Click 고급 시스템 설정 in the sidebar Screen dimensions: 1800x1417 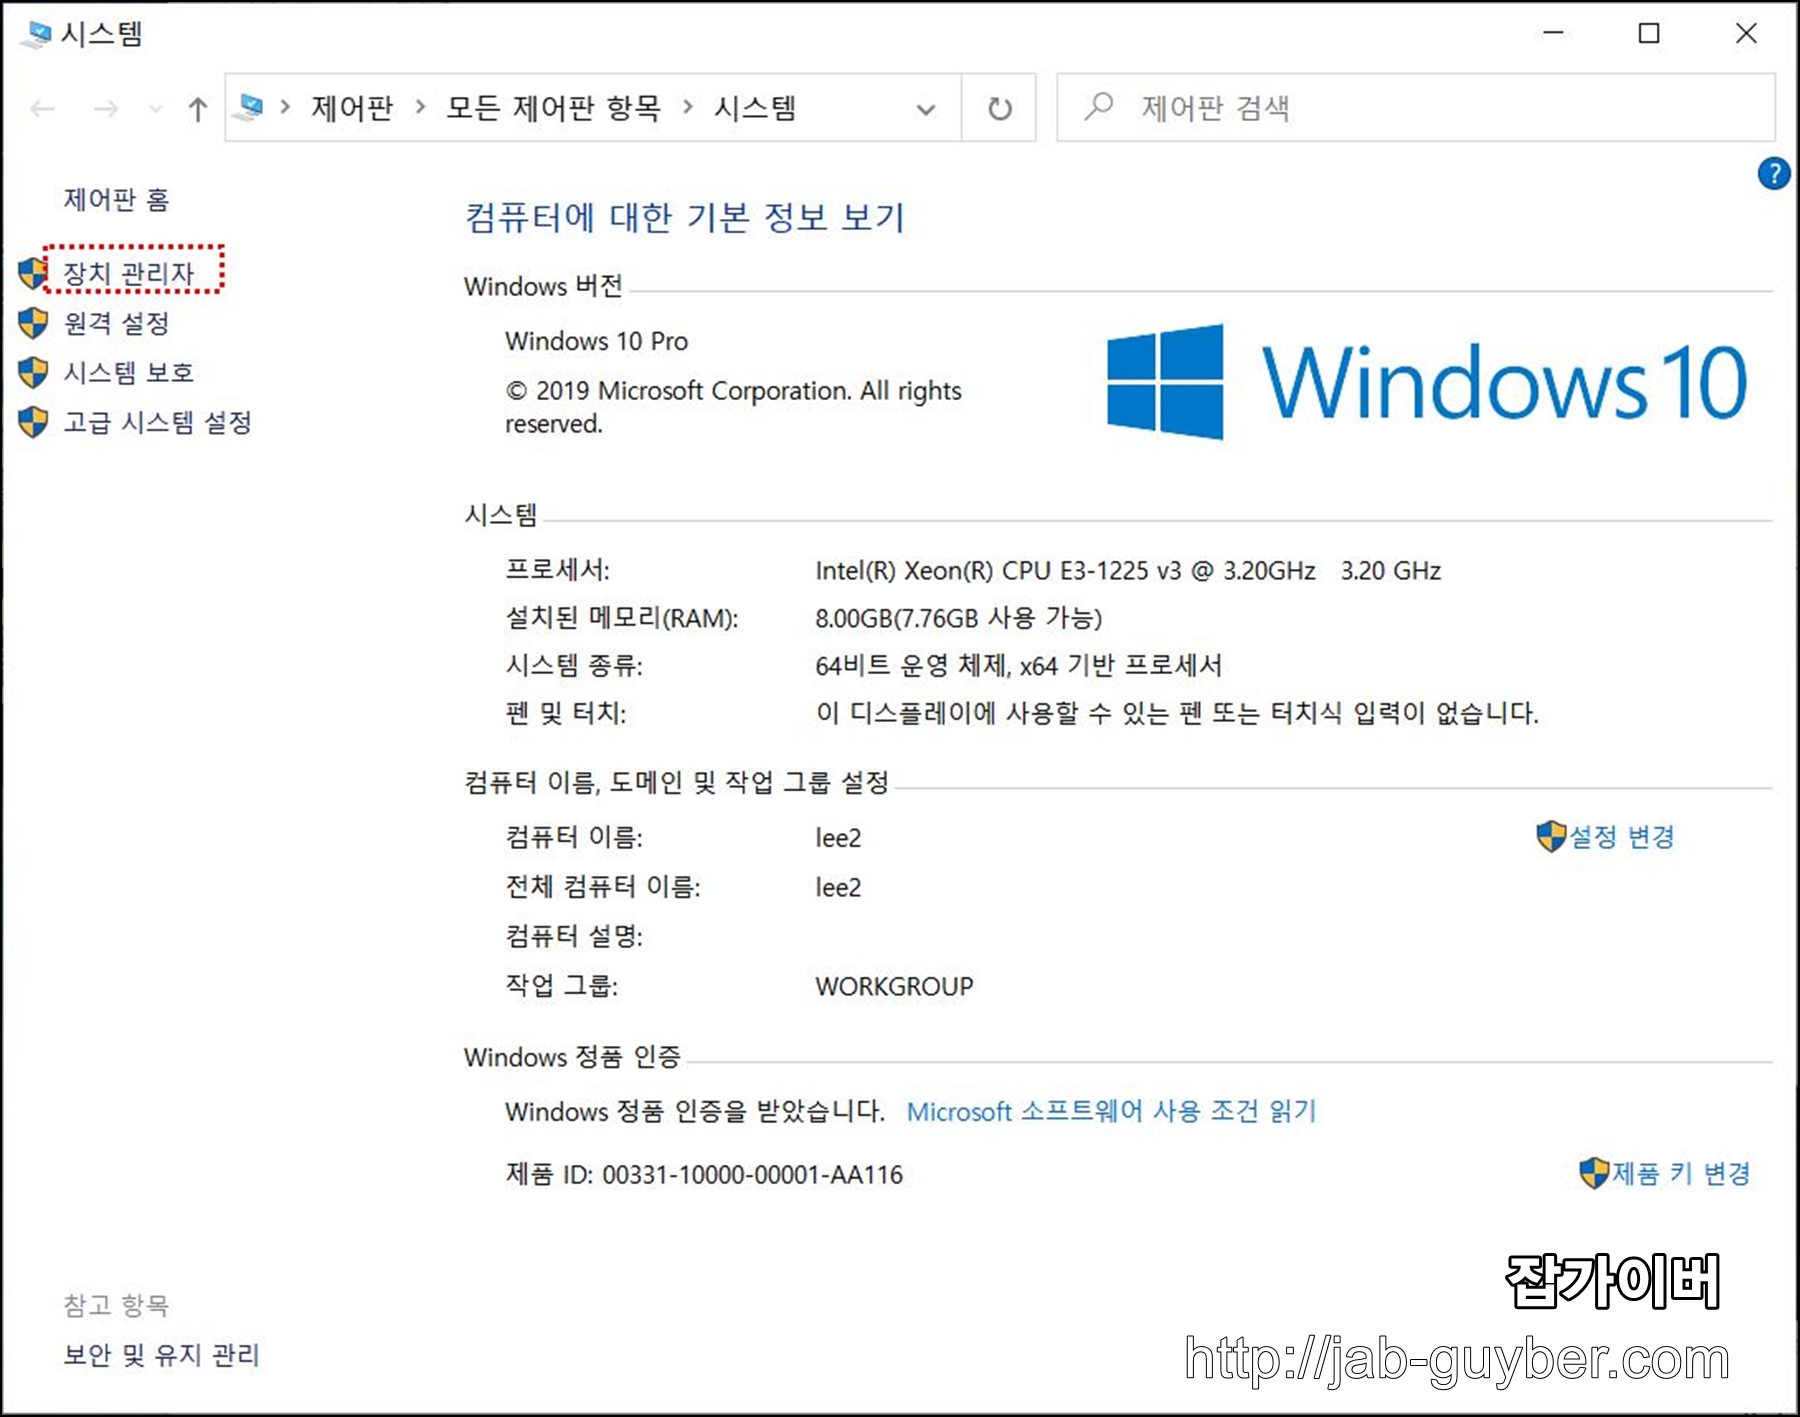click(x=158, y=422)
